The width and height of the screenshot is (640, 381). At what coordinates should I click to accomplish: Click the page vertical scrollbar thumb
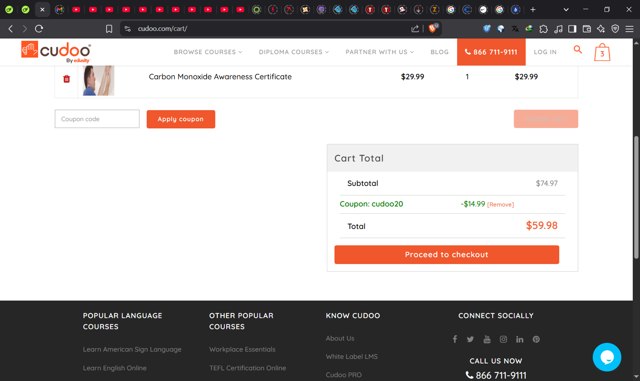click(x=636, y=197)
